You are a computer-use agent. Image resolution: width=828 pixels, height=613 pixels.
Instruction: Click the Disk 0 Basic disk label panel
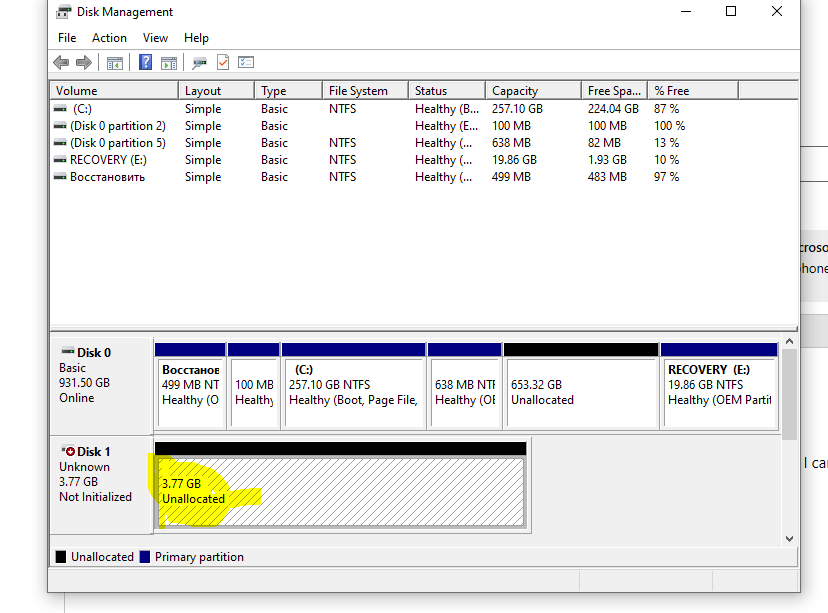coord(101,385)
